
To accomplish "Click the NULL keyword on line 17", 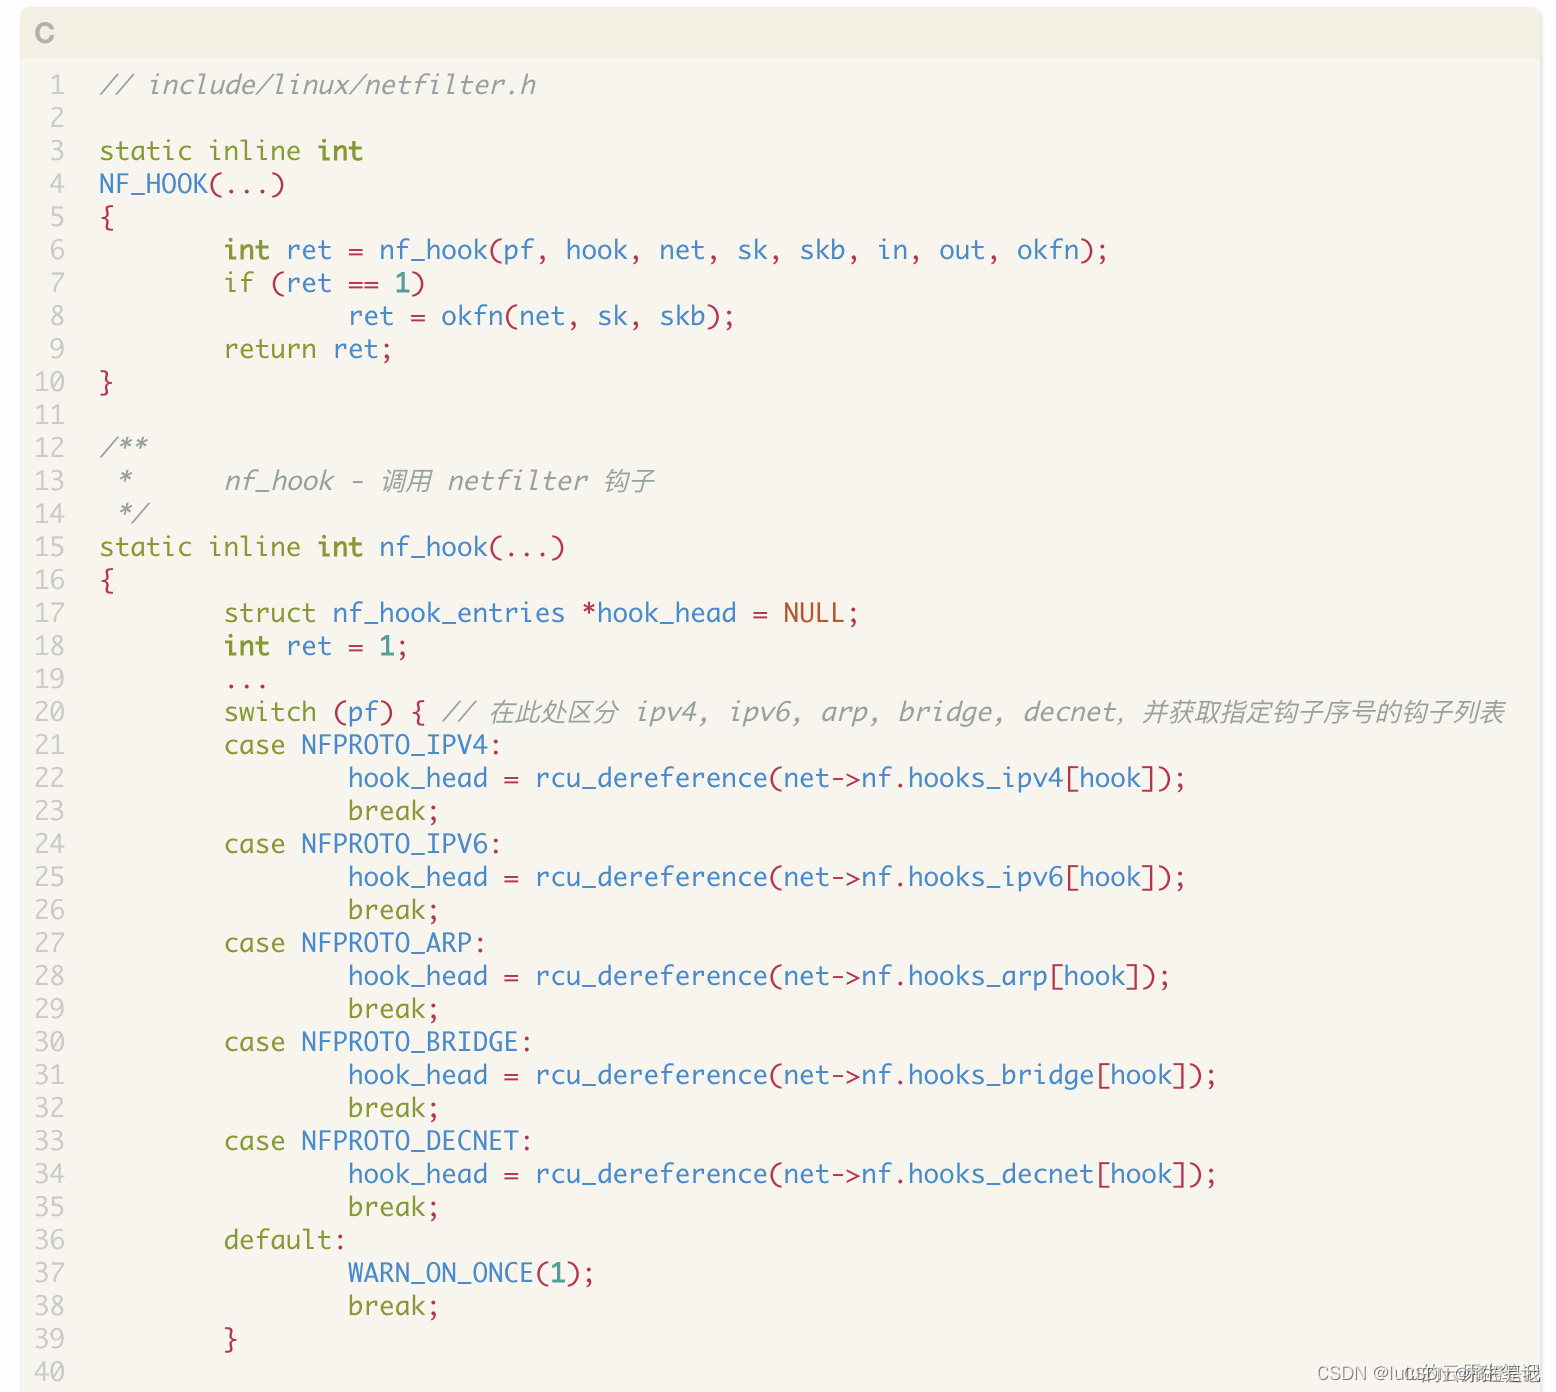I will coord(812,613).
